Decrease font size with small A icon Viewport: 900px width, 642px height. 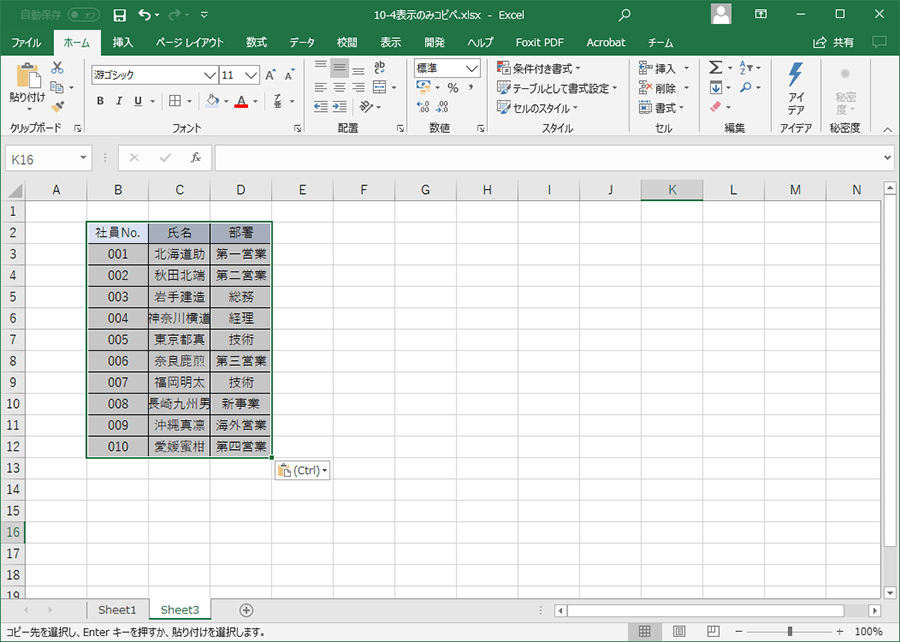pos(289,75)
